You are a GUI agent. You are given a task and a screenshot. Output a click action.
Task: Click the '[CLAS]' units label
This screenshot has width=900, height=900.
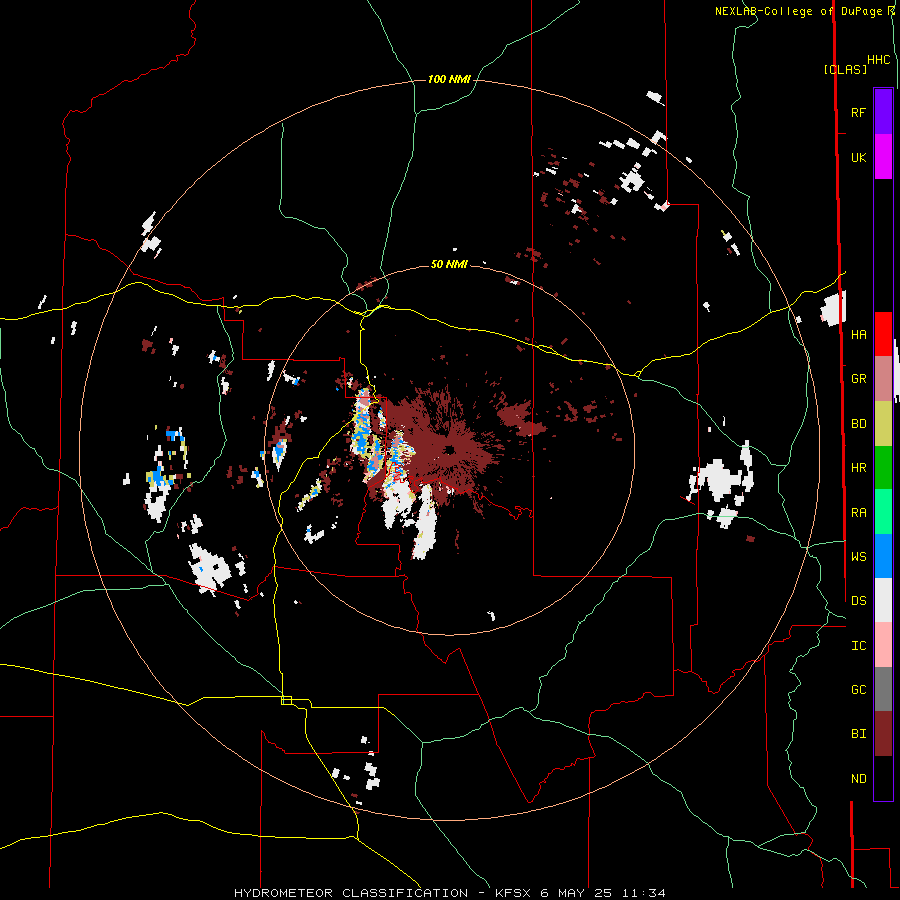point(845,69)
